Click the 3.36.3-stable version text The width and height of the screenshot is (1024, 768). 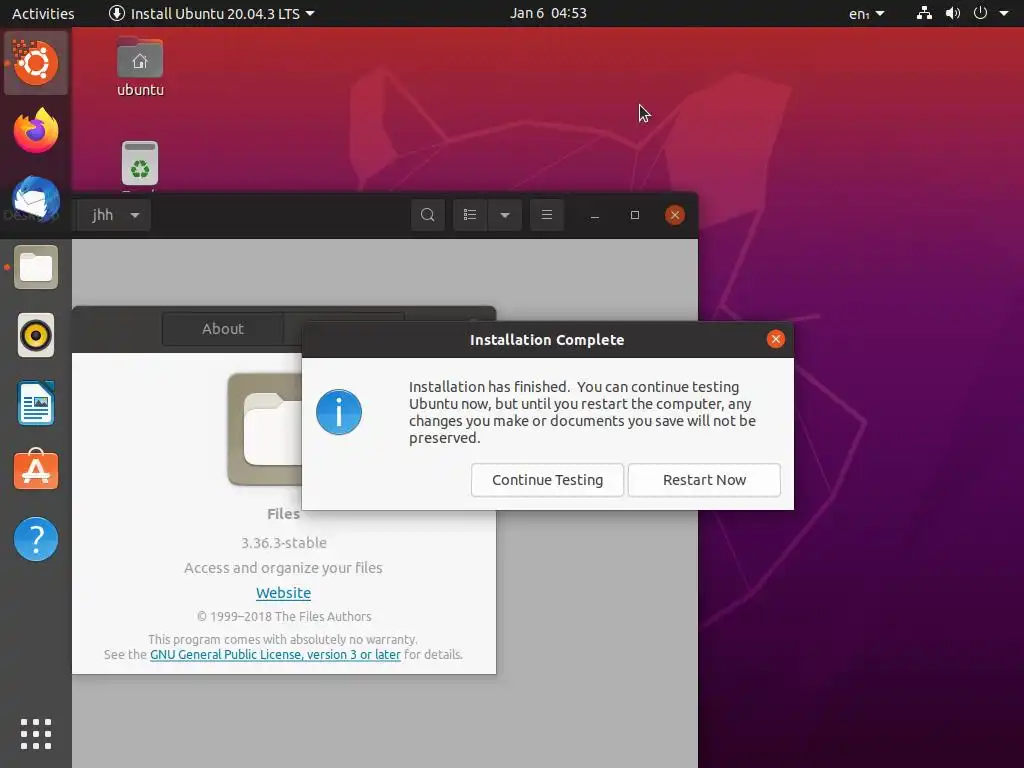pos(283,543)
